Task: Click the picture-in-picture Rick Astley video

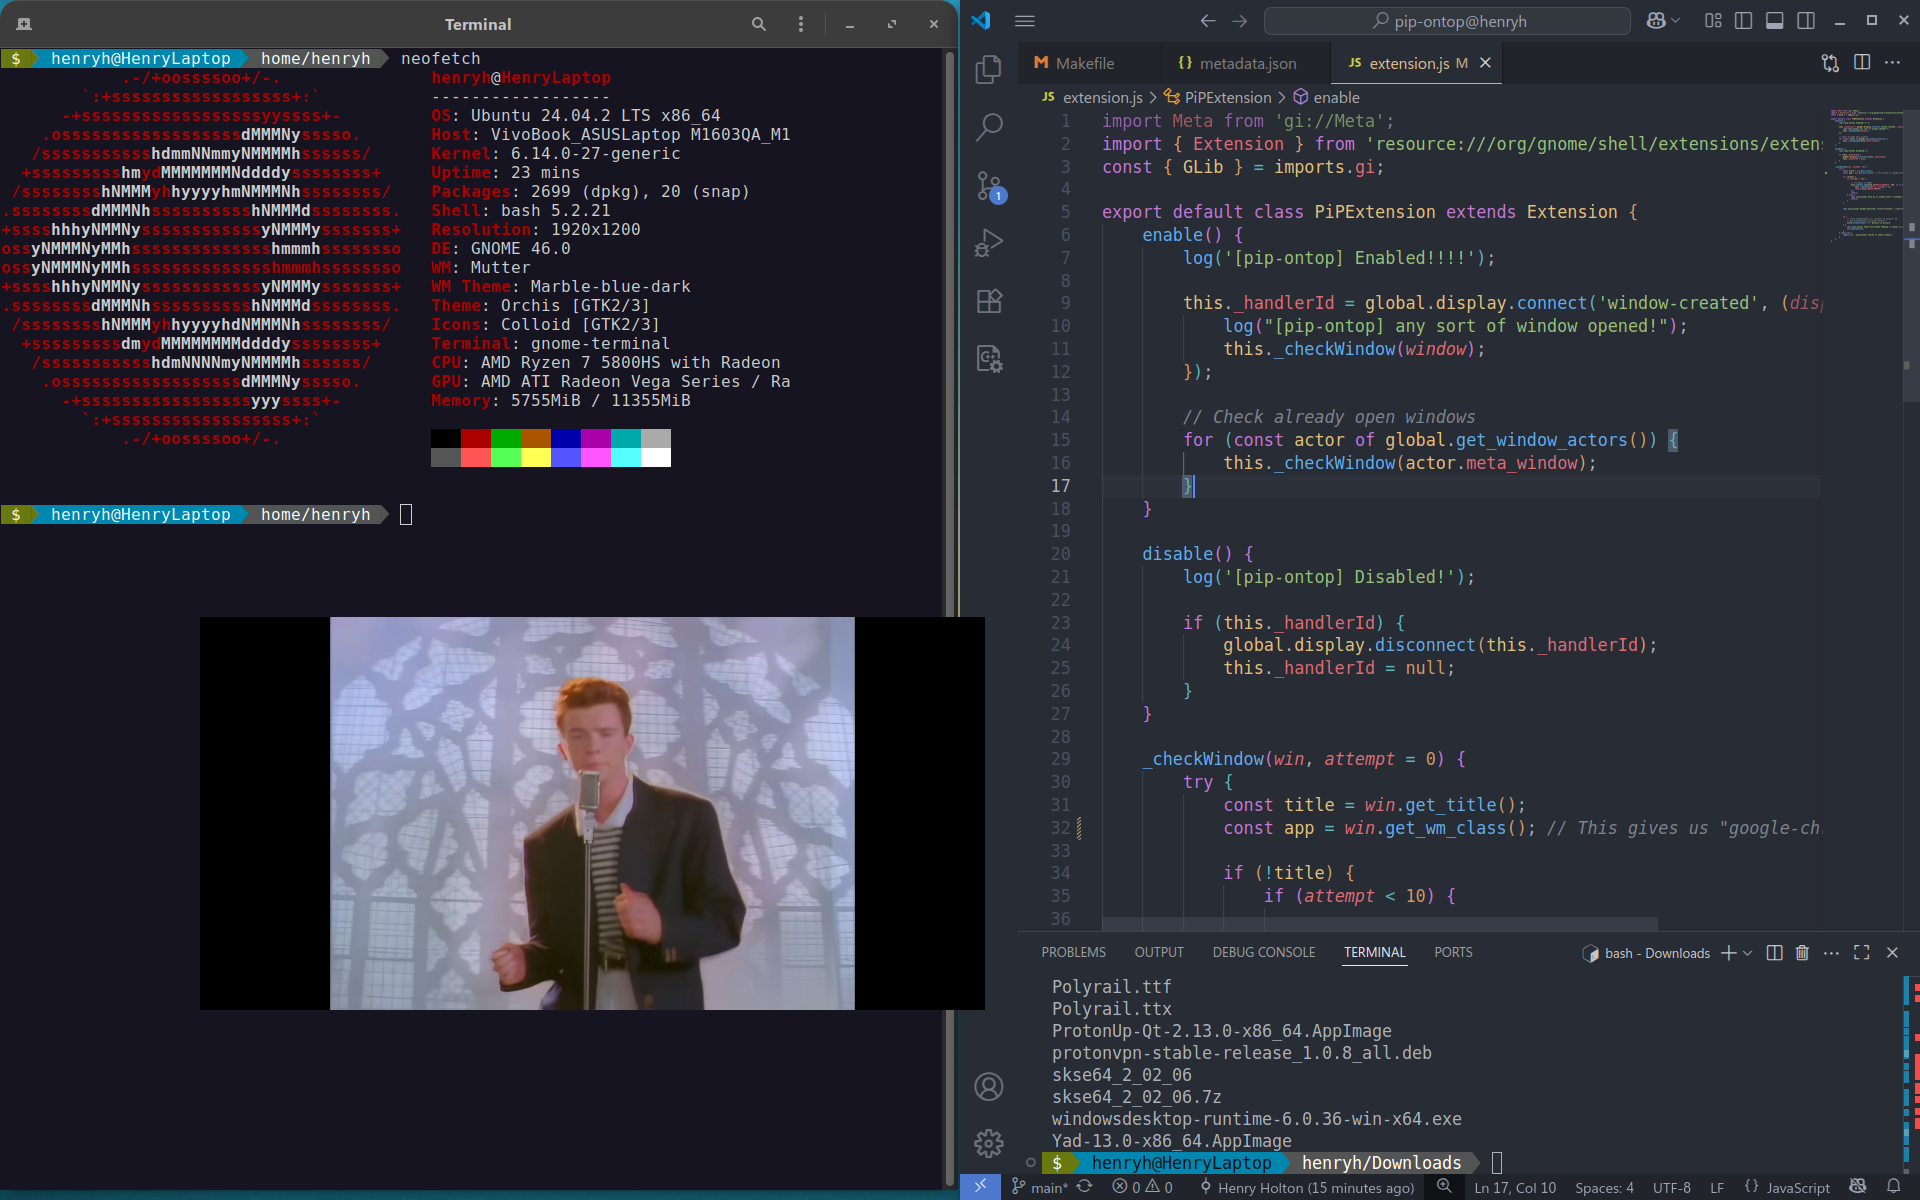Action: coord(592,813)
